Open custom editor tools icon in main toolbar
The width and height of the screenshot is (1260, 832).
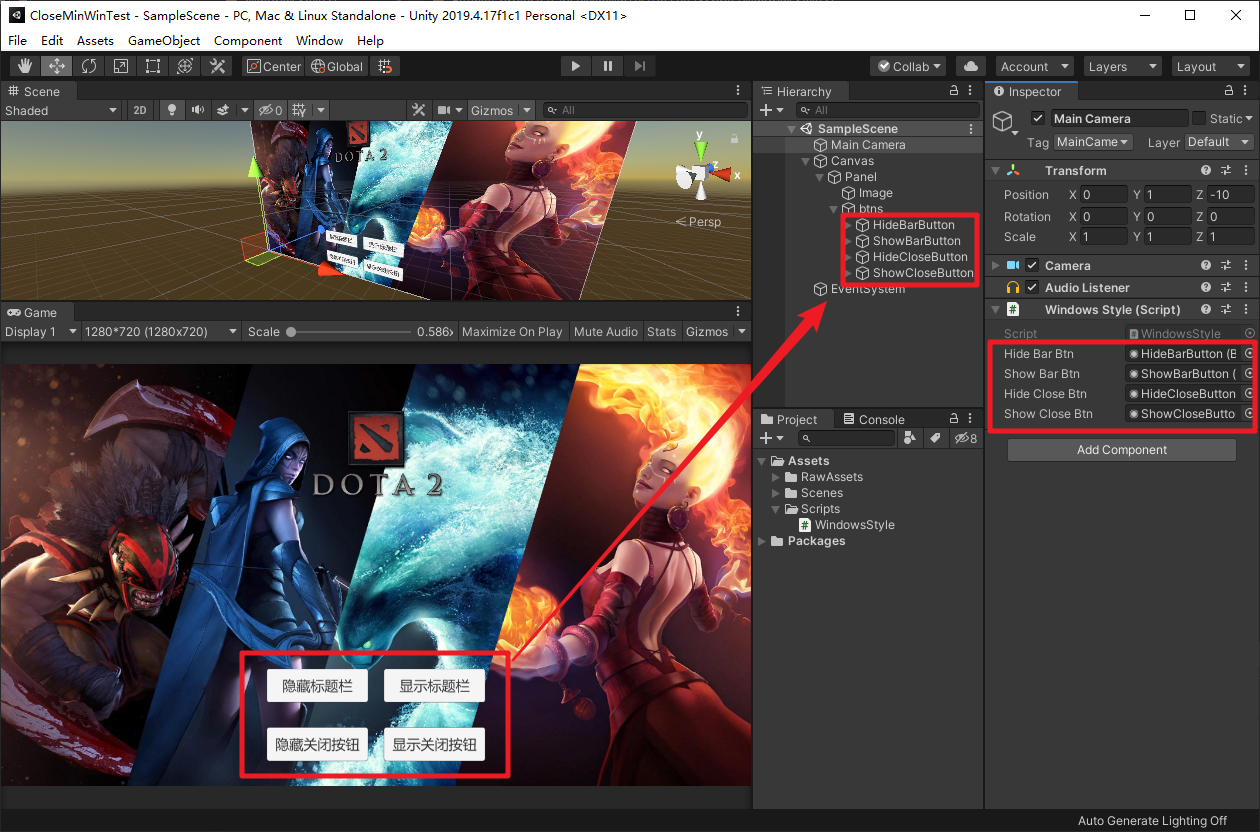[x=217, y=66]
